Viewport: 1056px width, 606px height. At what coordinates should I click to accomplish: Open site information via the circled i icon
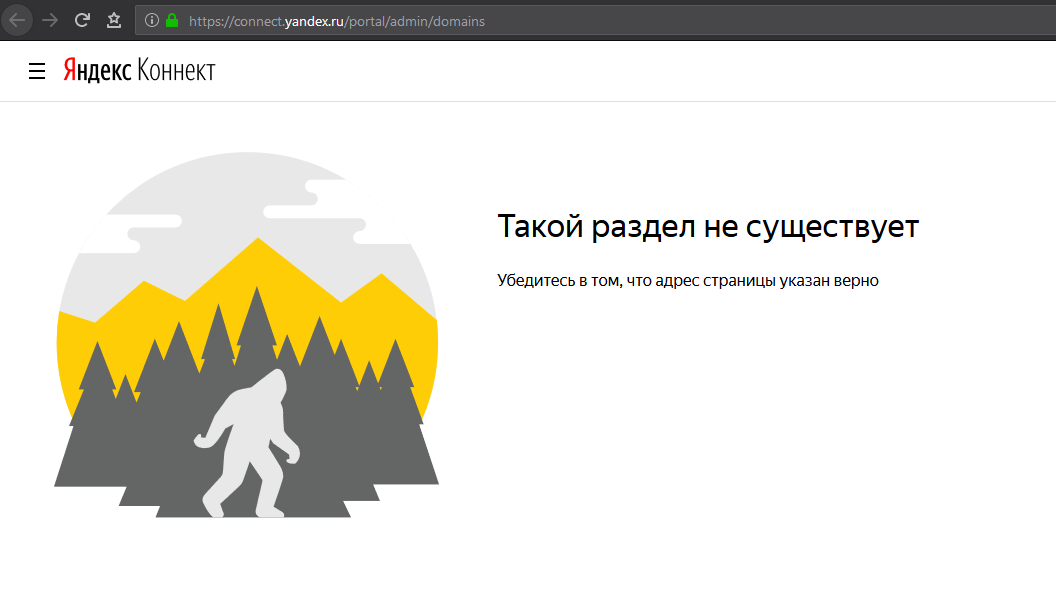click(152, 20)
